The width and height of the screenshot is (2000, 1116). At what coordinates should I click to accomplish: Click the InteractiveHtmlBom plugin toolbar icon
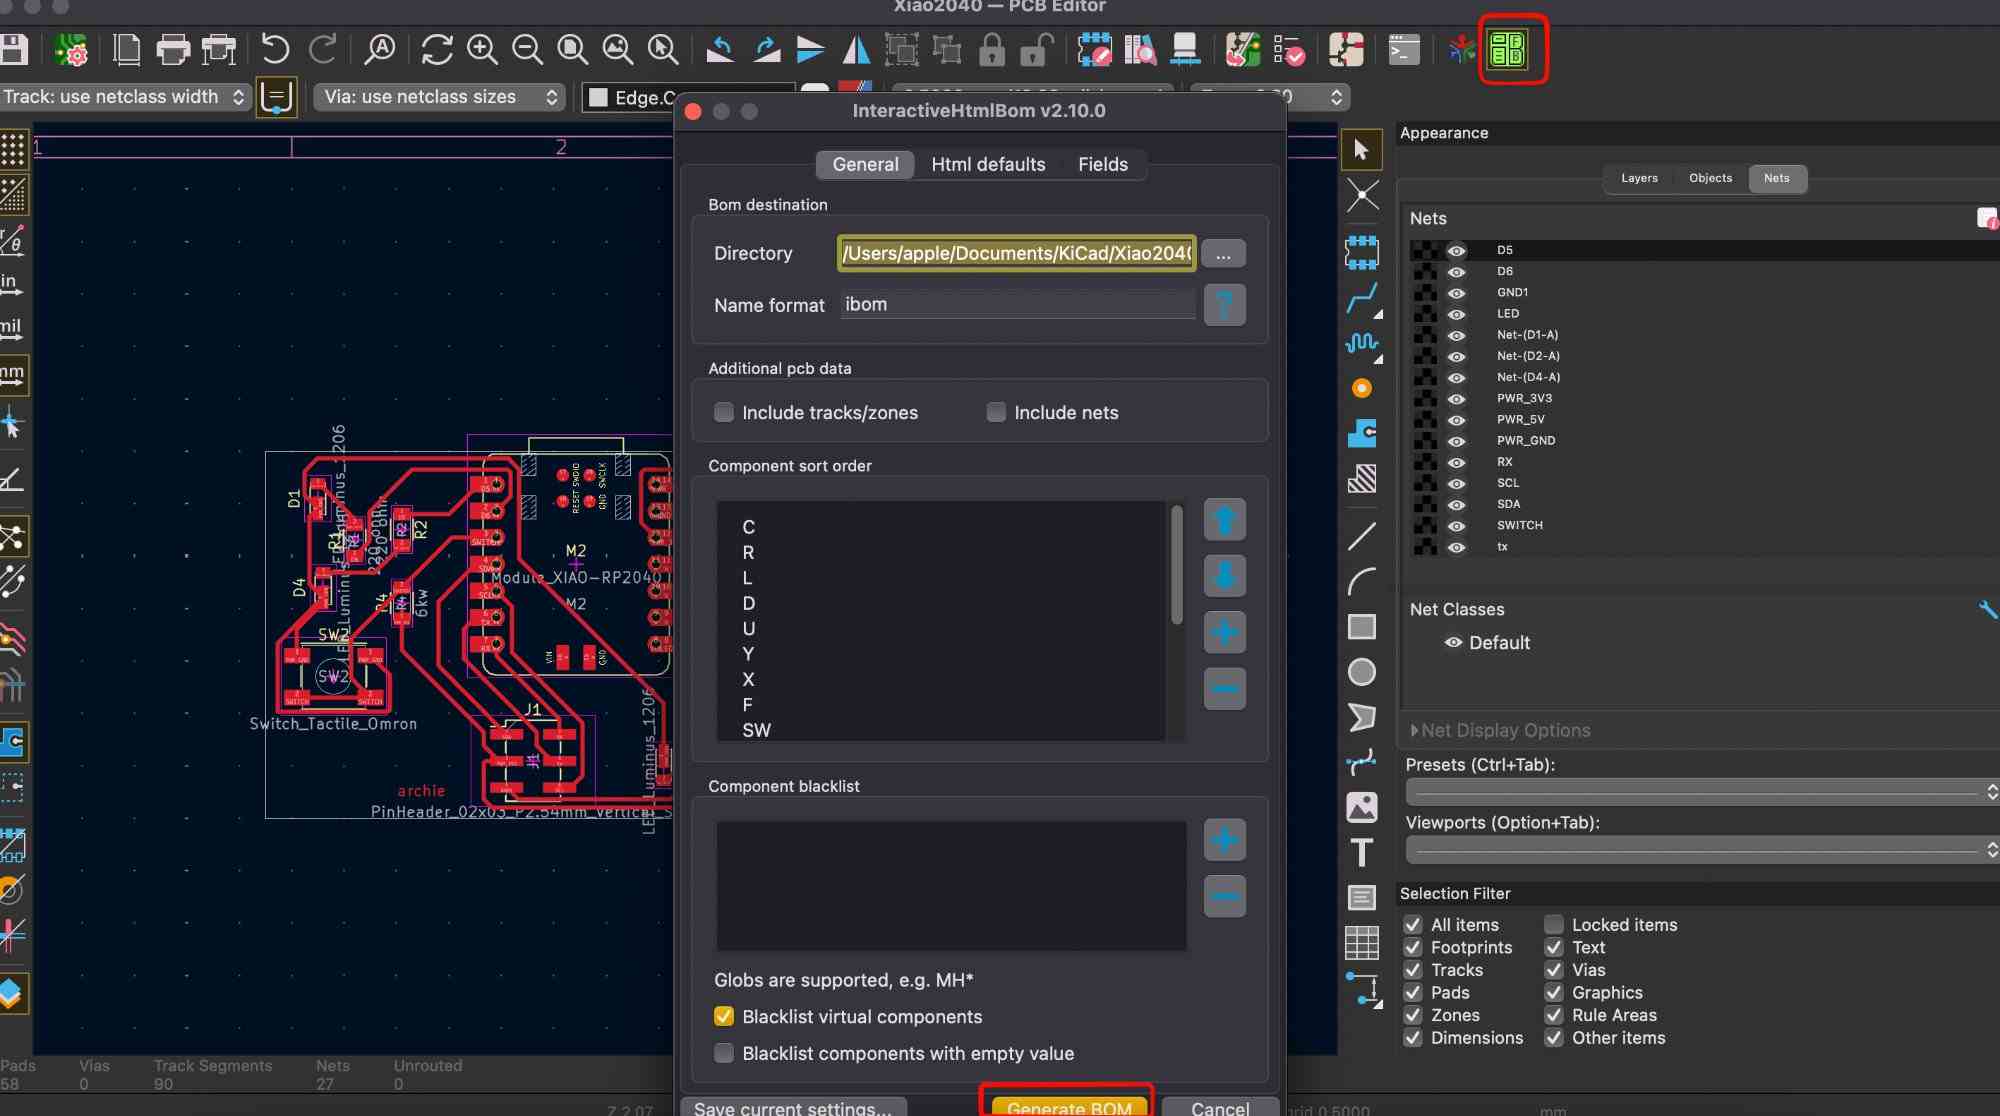coord(1506,49)
